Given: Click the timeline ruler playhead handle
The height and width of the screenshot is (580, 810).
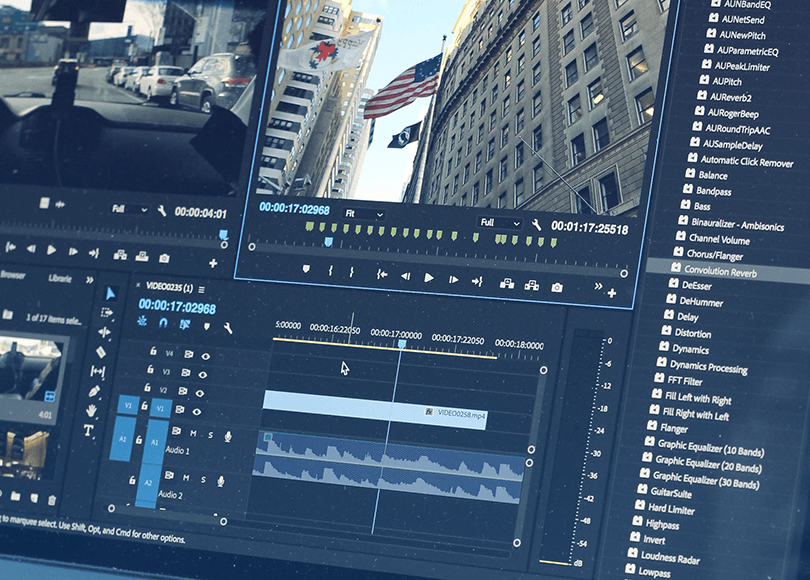Looking at the screenshot, I should [x=402, y=343].
